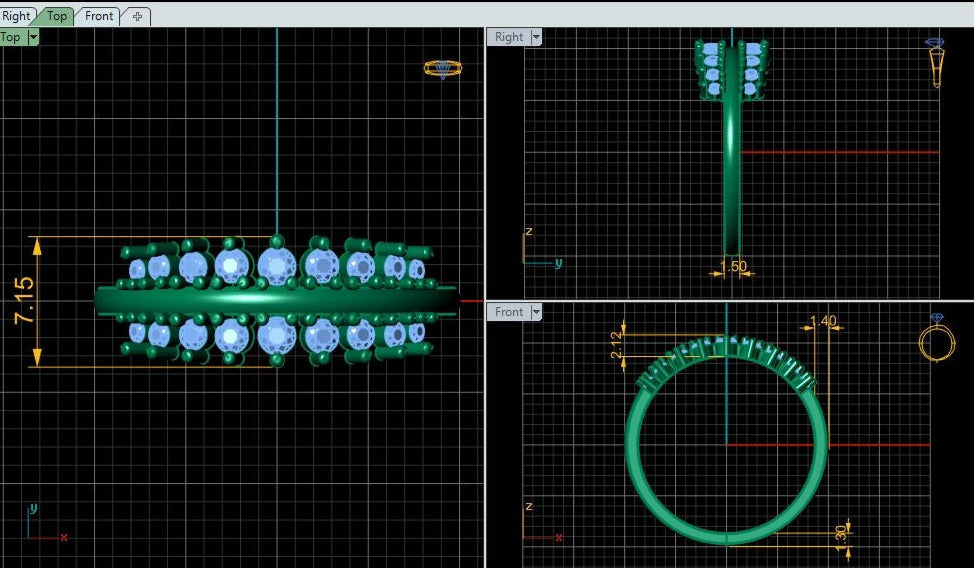Expand the Front viewport dropdown menu
Image resolution: width=974 pixels, height=568 pixels.
(536, 312)
